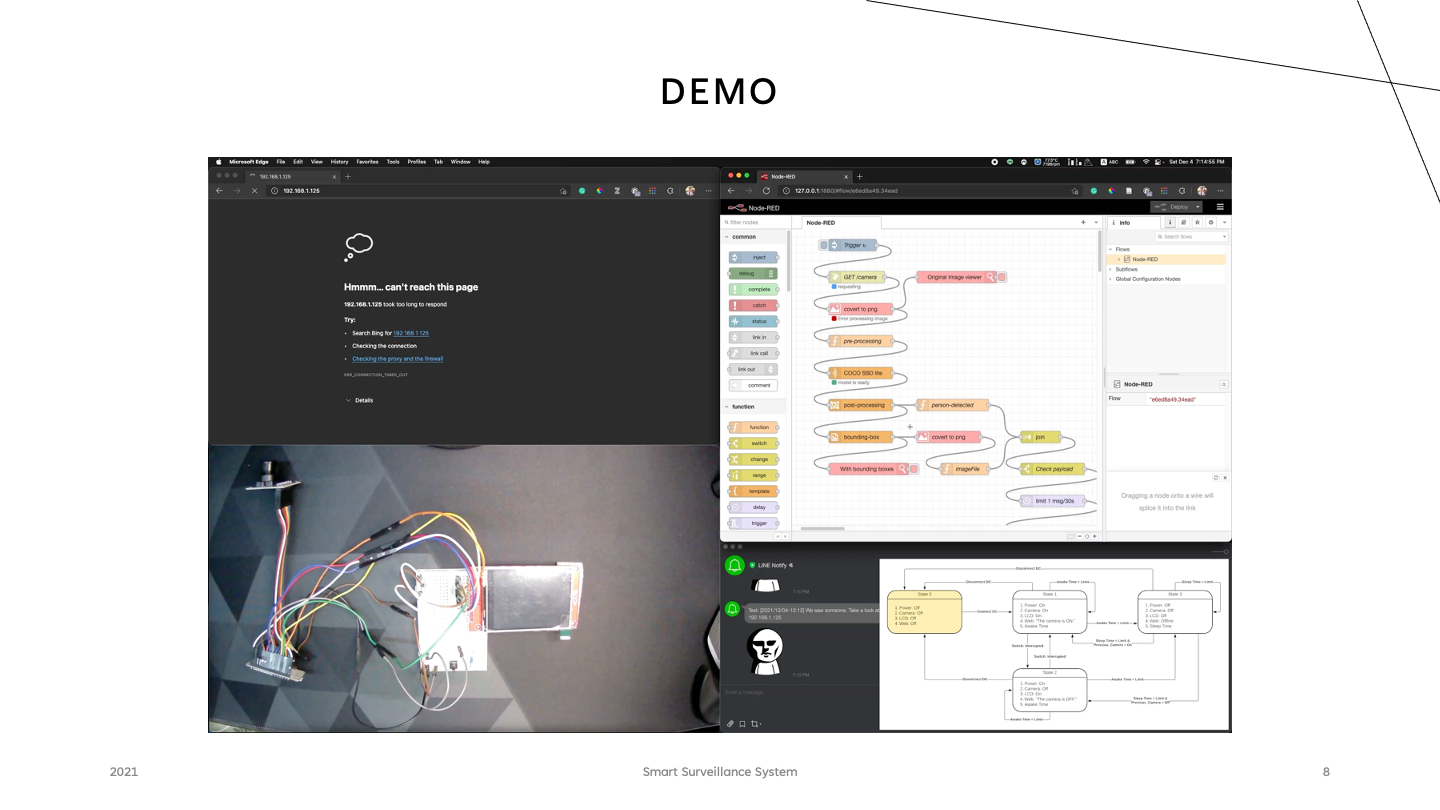The height and width of the screenshot is (810, 1440).
Task: Choose the delay node in the function palette
Action: tap(754, 507)
